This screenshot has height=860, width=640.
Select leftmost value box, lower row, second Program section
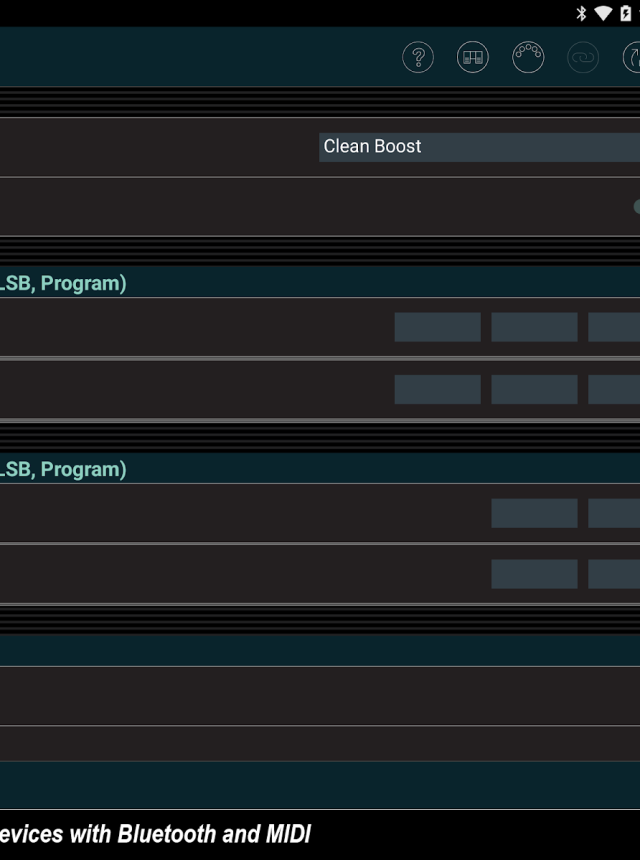pyautogui.click(x=534, y=574)
